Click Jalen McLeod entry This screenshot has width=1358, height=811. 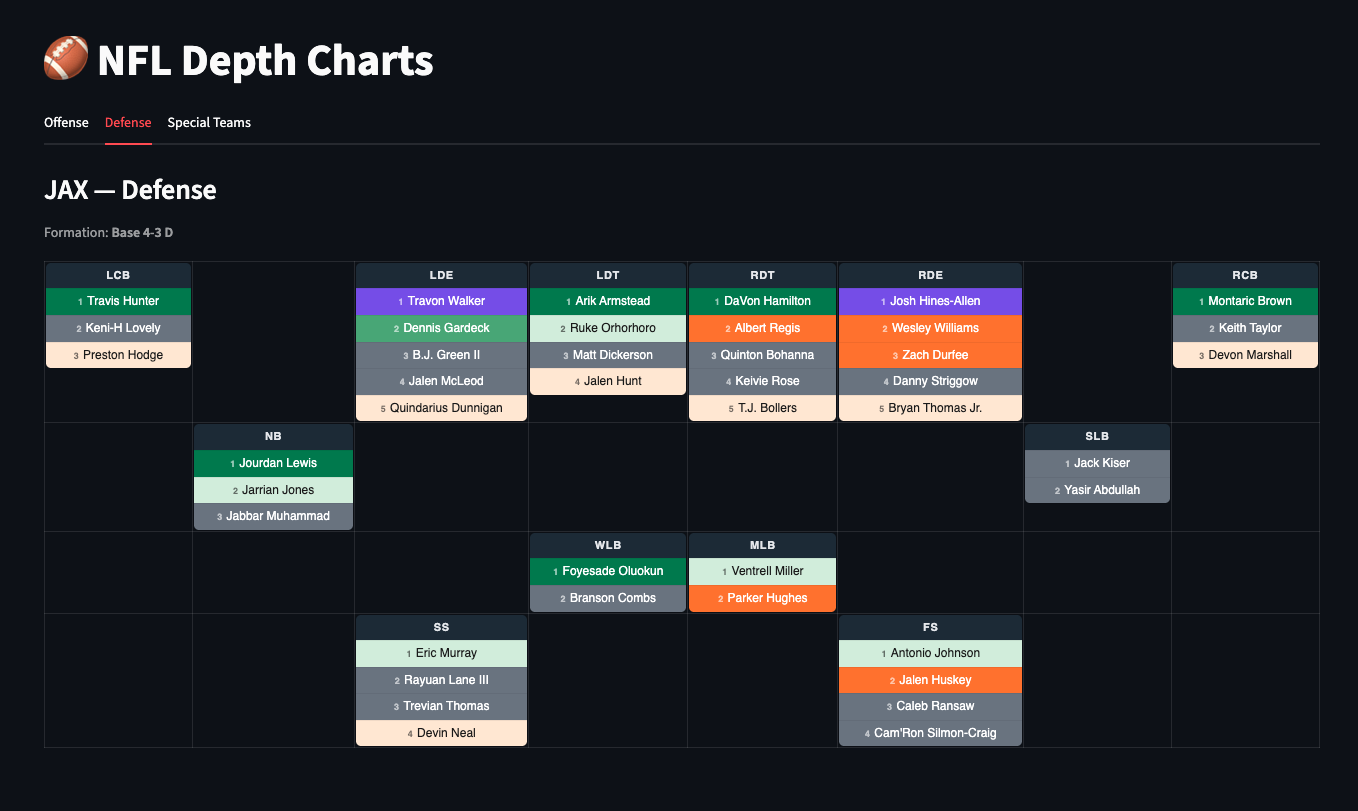coord(441,381)
